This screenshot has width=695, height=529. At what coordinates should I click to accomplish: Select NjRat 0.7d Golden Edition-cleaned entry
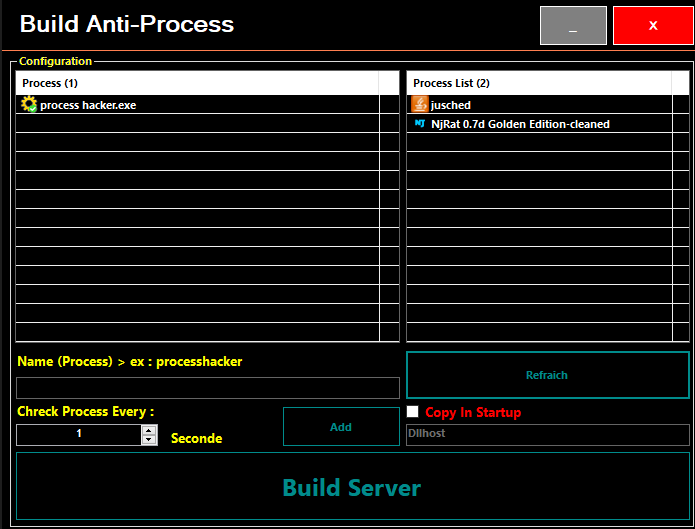click(x=519, y=124)
